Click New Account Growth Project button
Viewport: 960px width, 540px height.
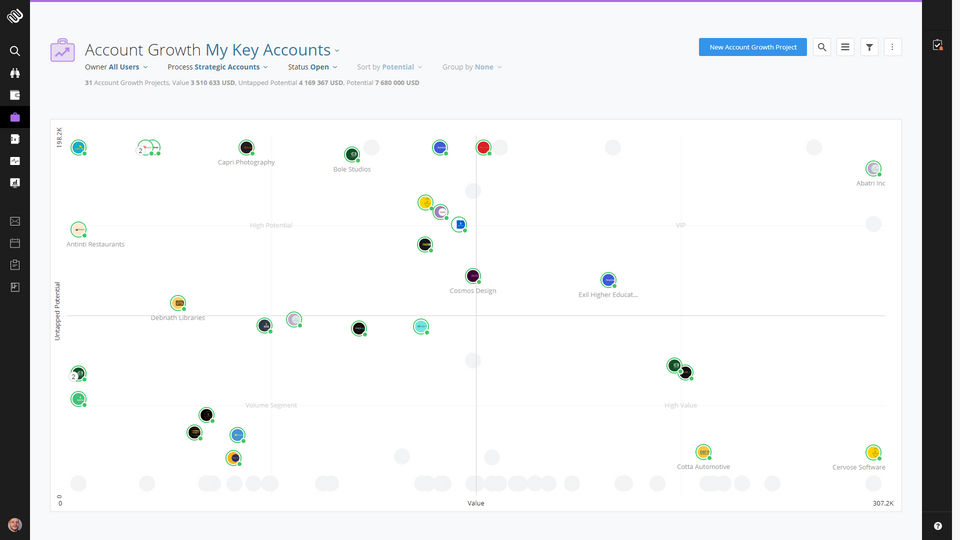(752, 47)
